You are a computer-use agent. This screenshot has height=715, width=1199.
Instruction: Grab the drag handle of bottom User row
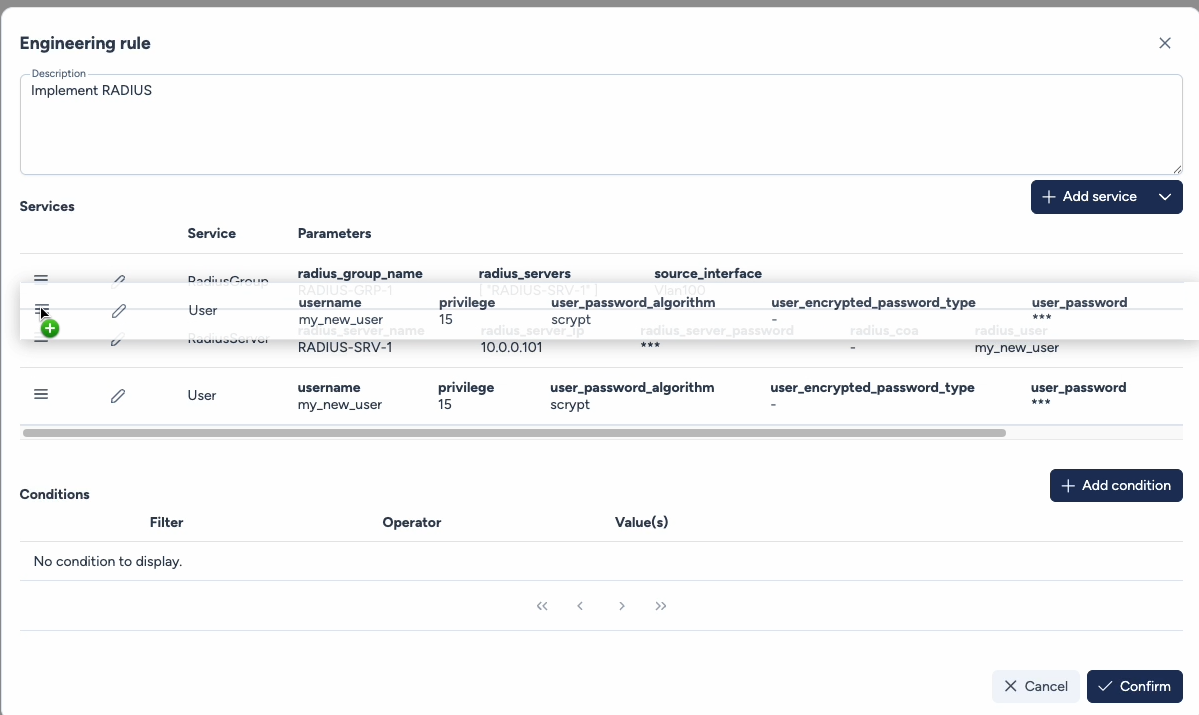point(41,395)
